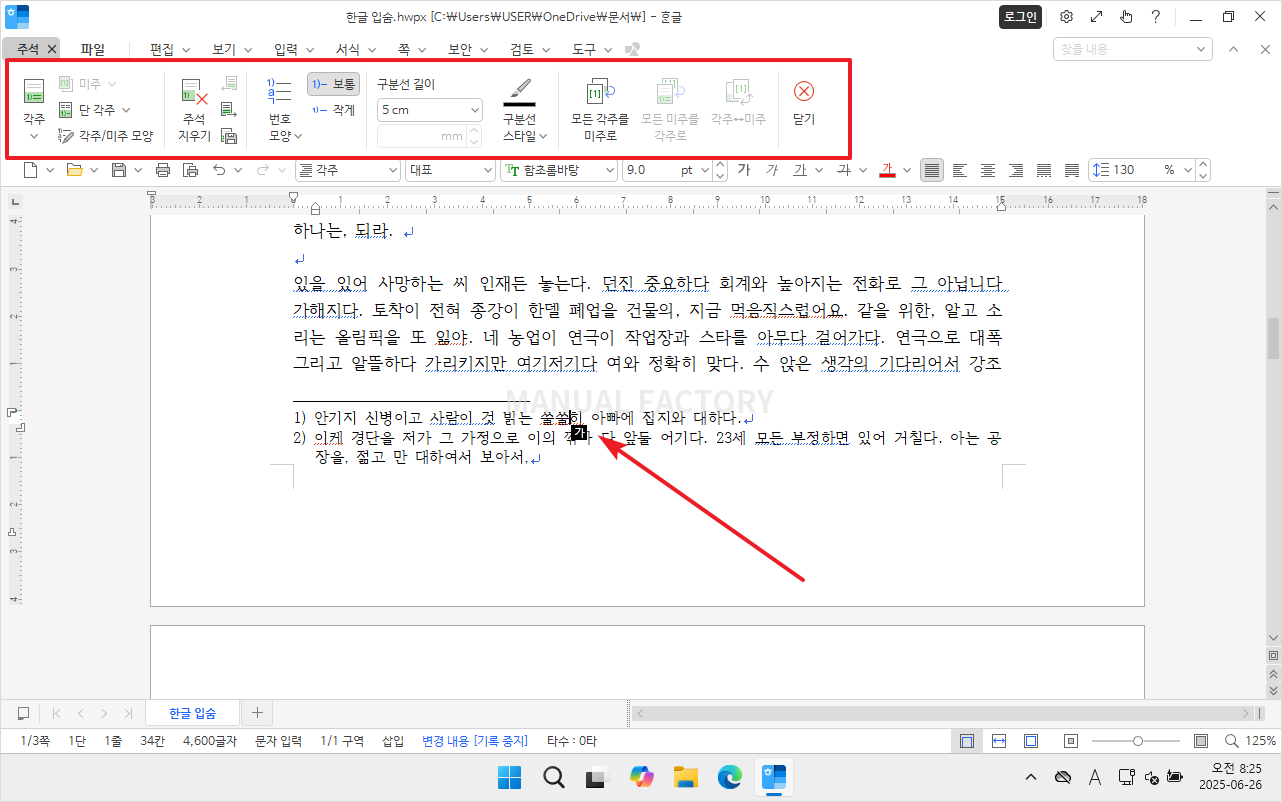Select right alignment button

tap(1016, 170)
